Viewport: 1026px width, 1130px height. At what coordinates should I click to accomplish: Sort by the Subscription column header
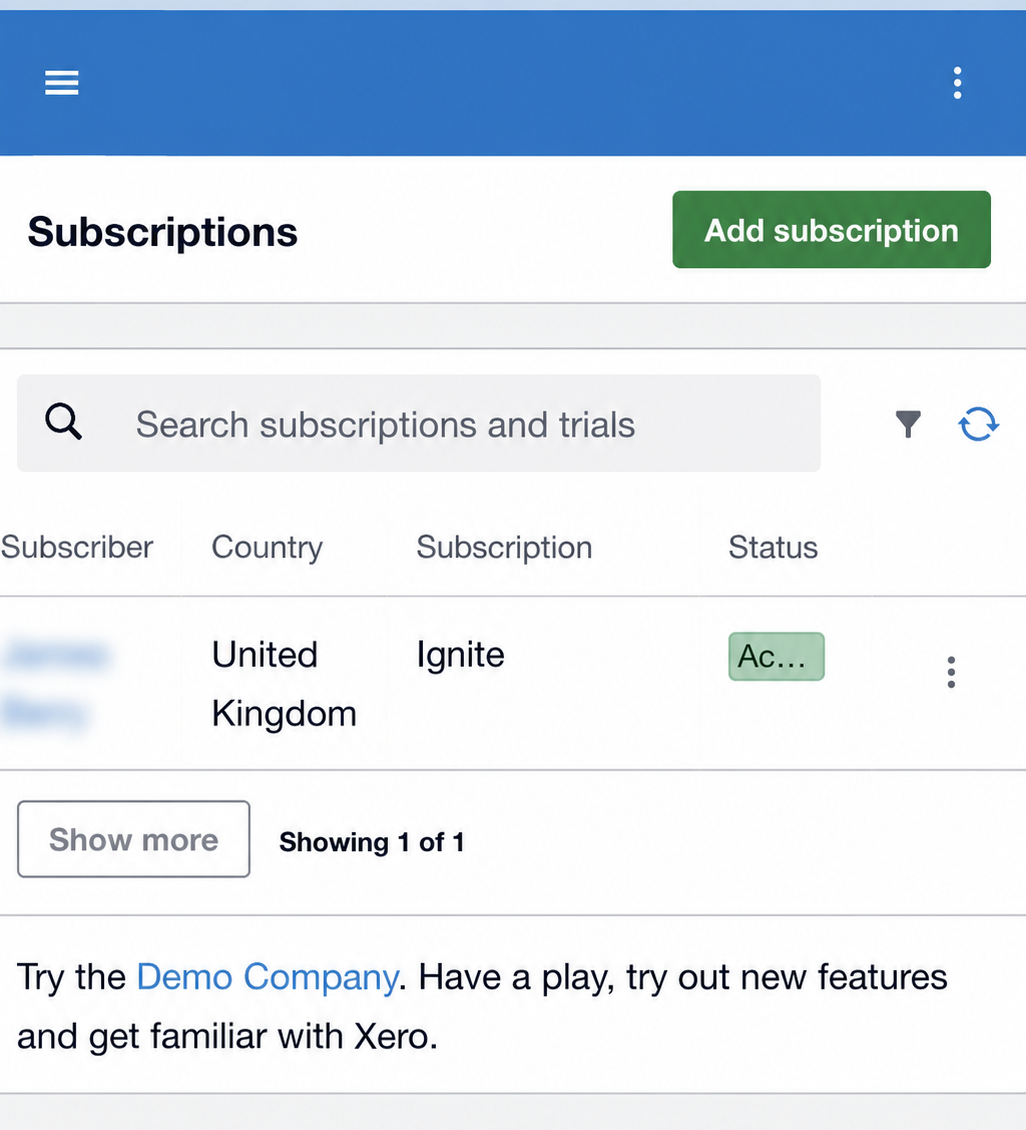click(x=504, y=548)
